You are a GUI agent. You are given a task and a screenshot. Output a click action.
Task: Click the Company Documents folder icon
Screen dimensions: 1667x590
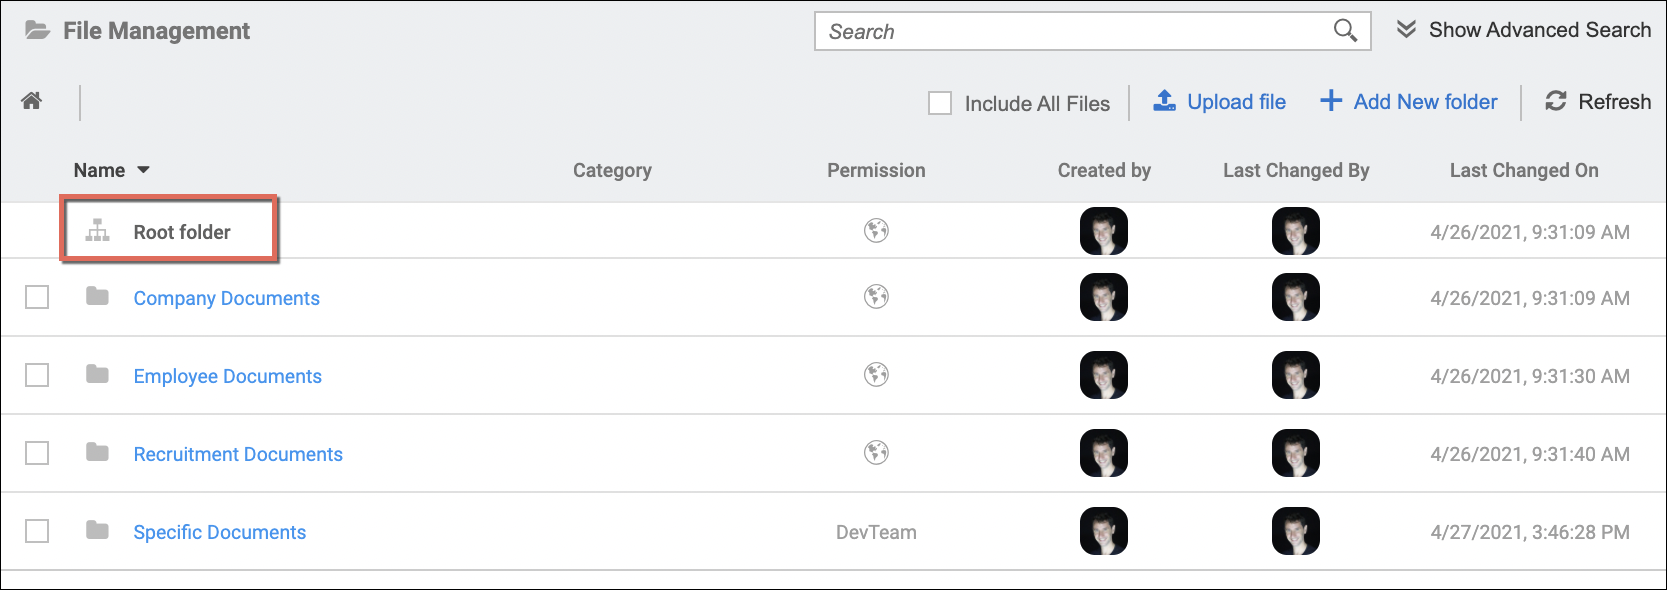[x=97, y=297]
